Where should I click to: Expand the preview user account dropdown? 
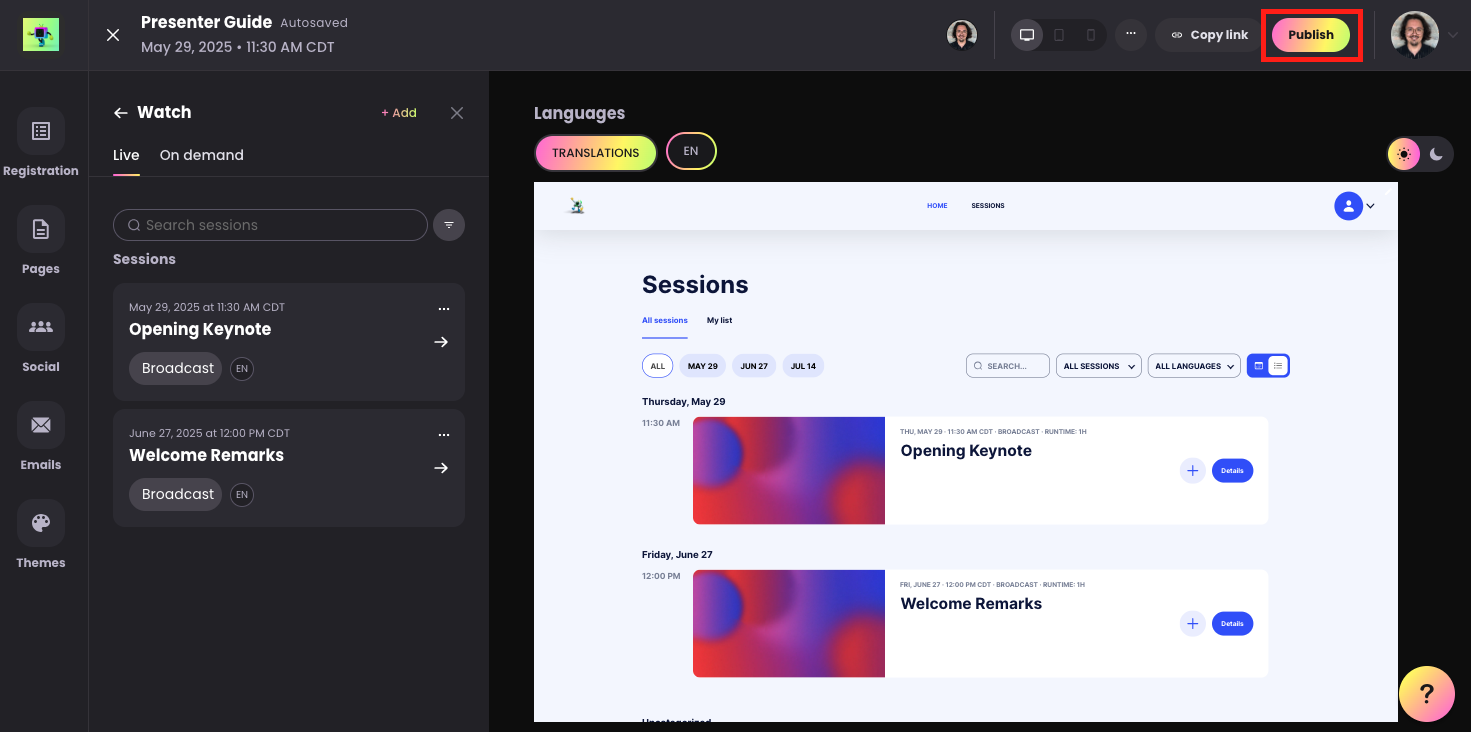(1355, 206)
